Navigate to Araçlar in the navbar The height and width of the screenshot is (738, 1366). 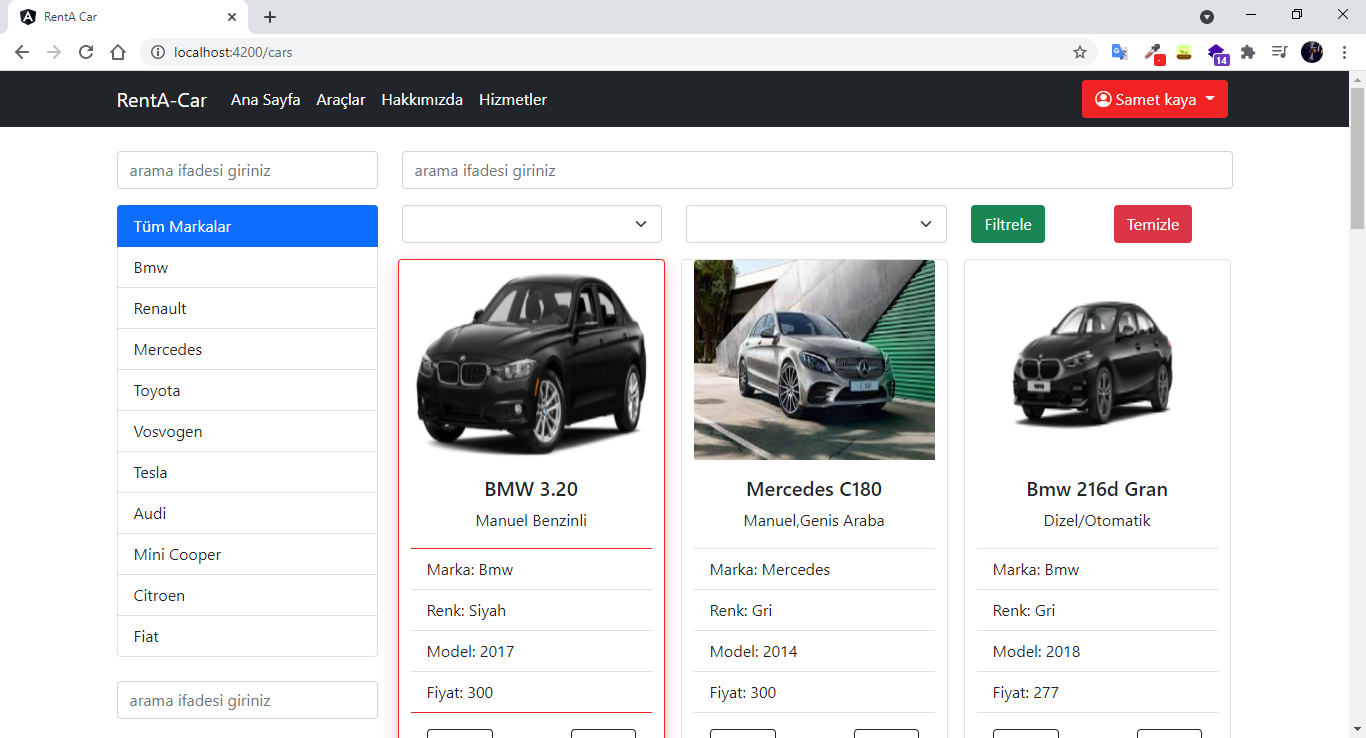tap(341, 99)
